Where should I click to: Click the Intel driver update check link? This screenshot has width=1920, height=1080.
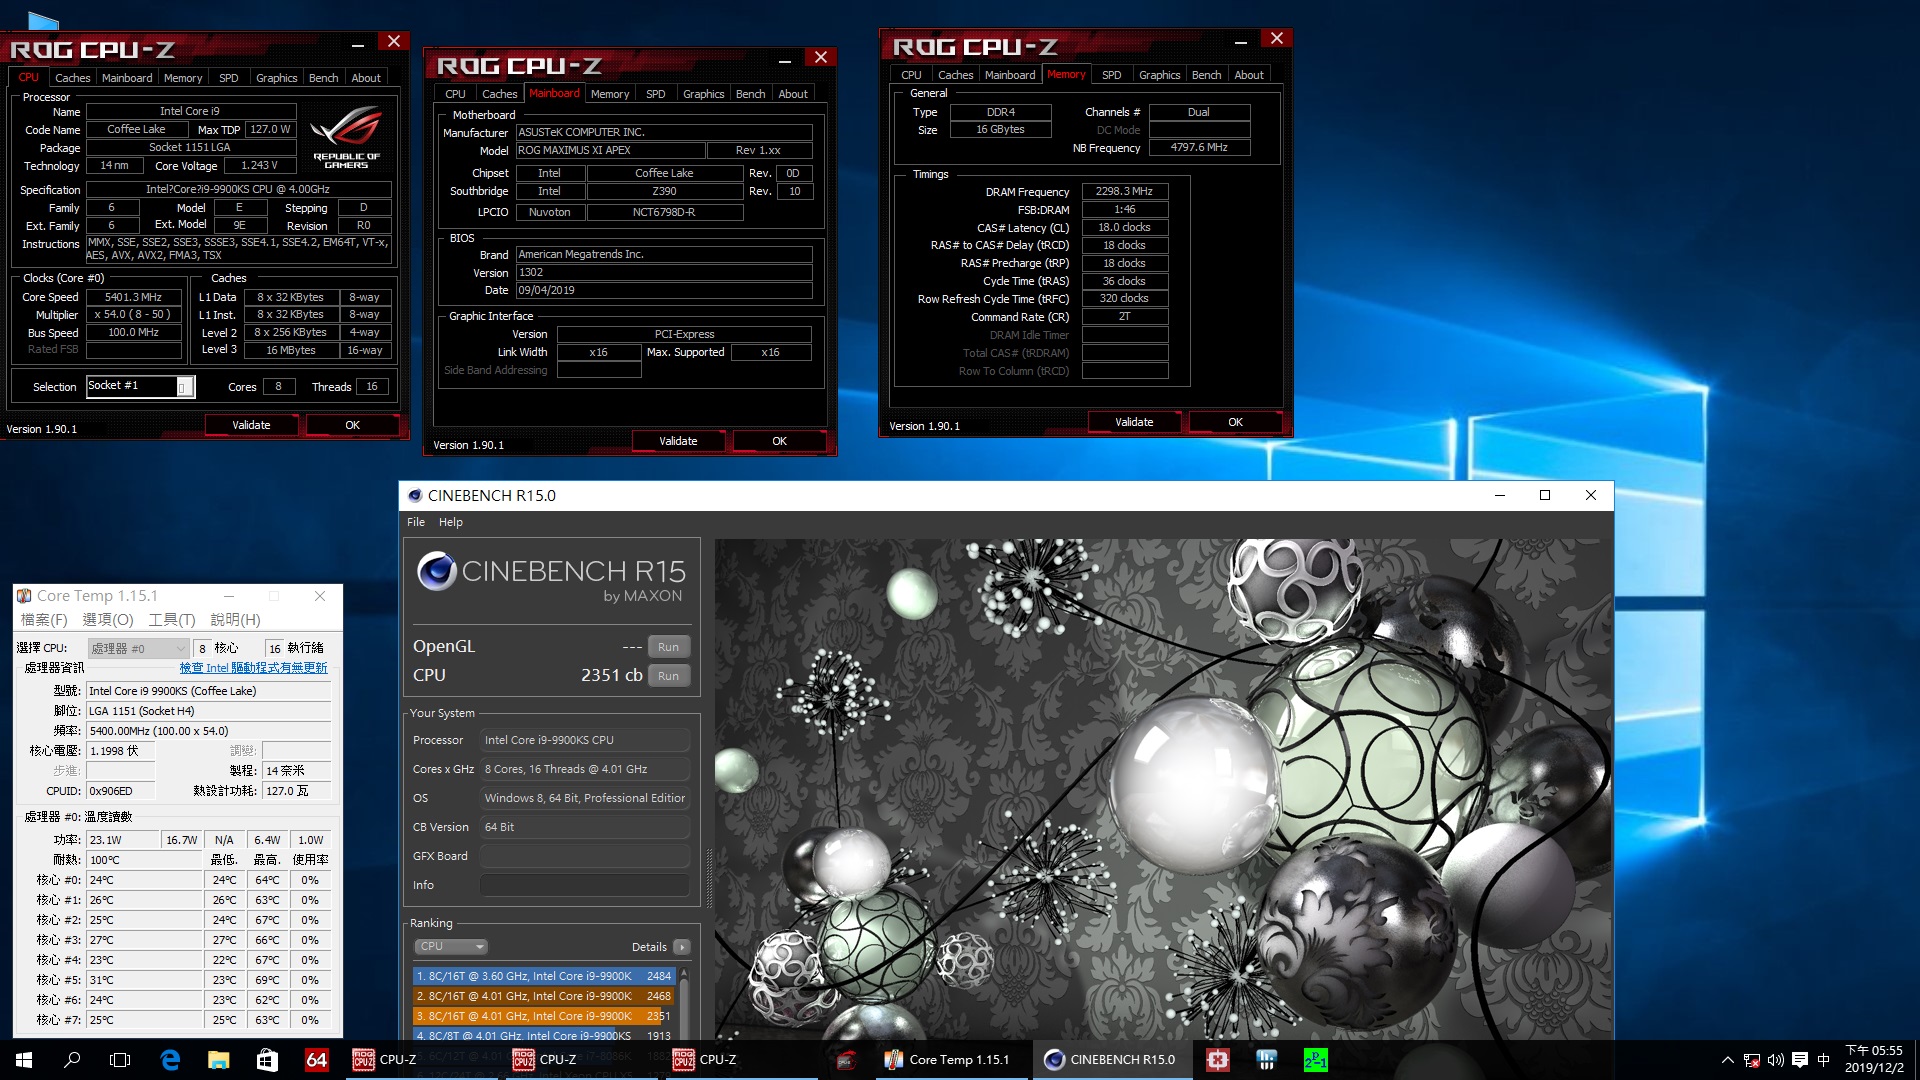(253, 668)
